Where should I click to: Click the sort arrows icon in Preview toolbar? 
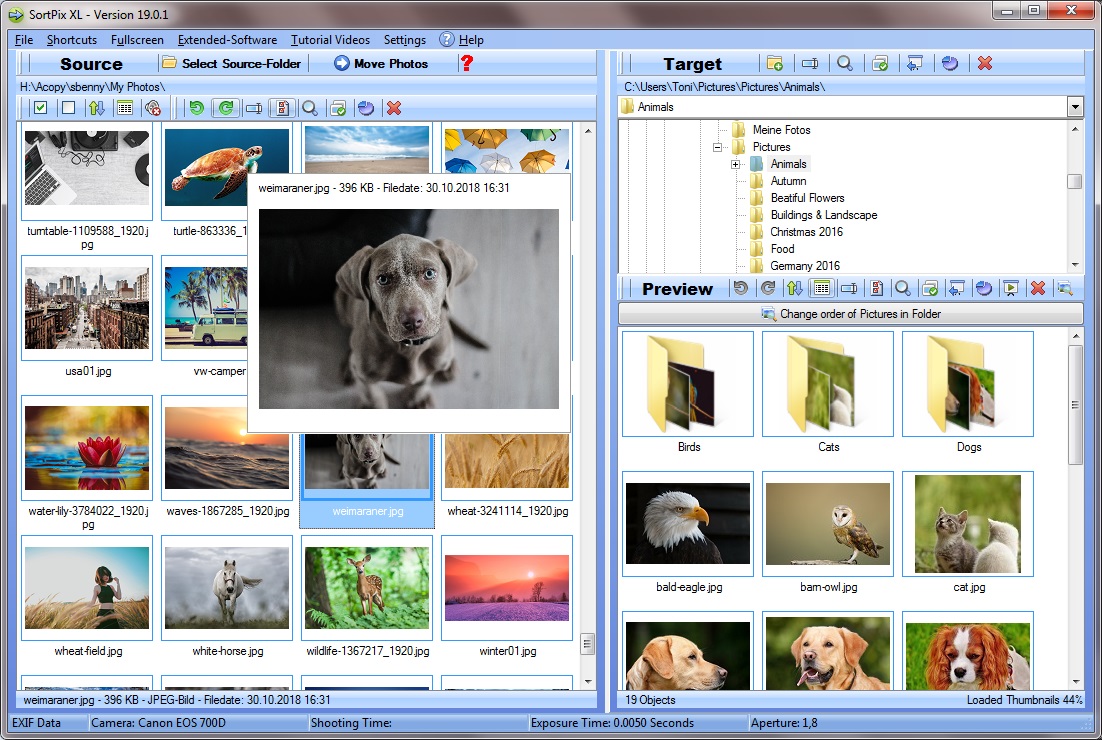point(794,288)
